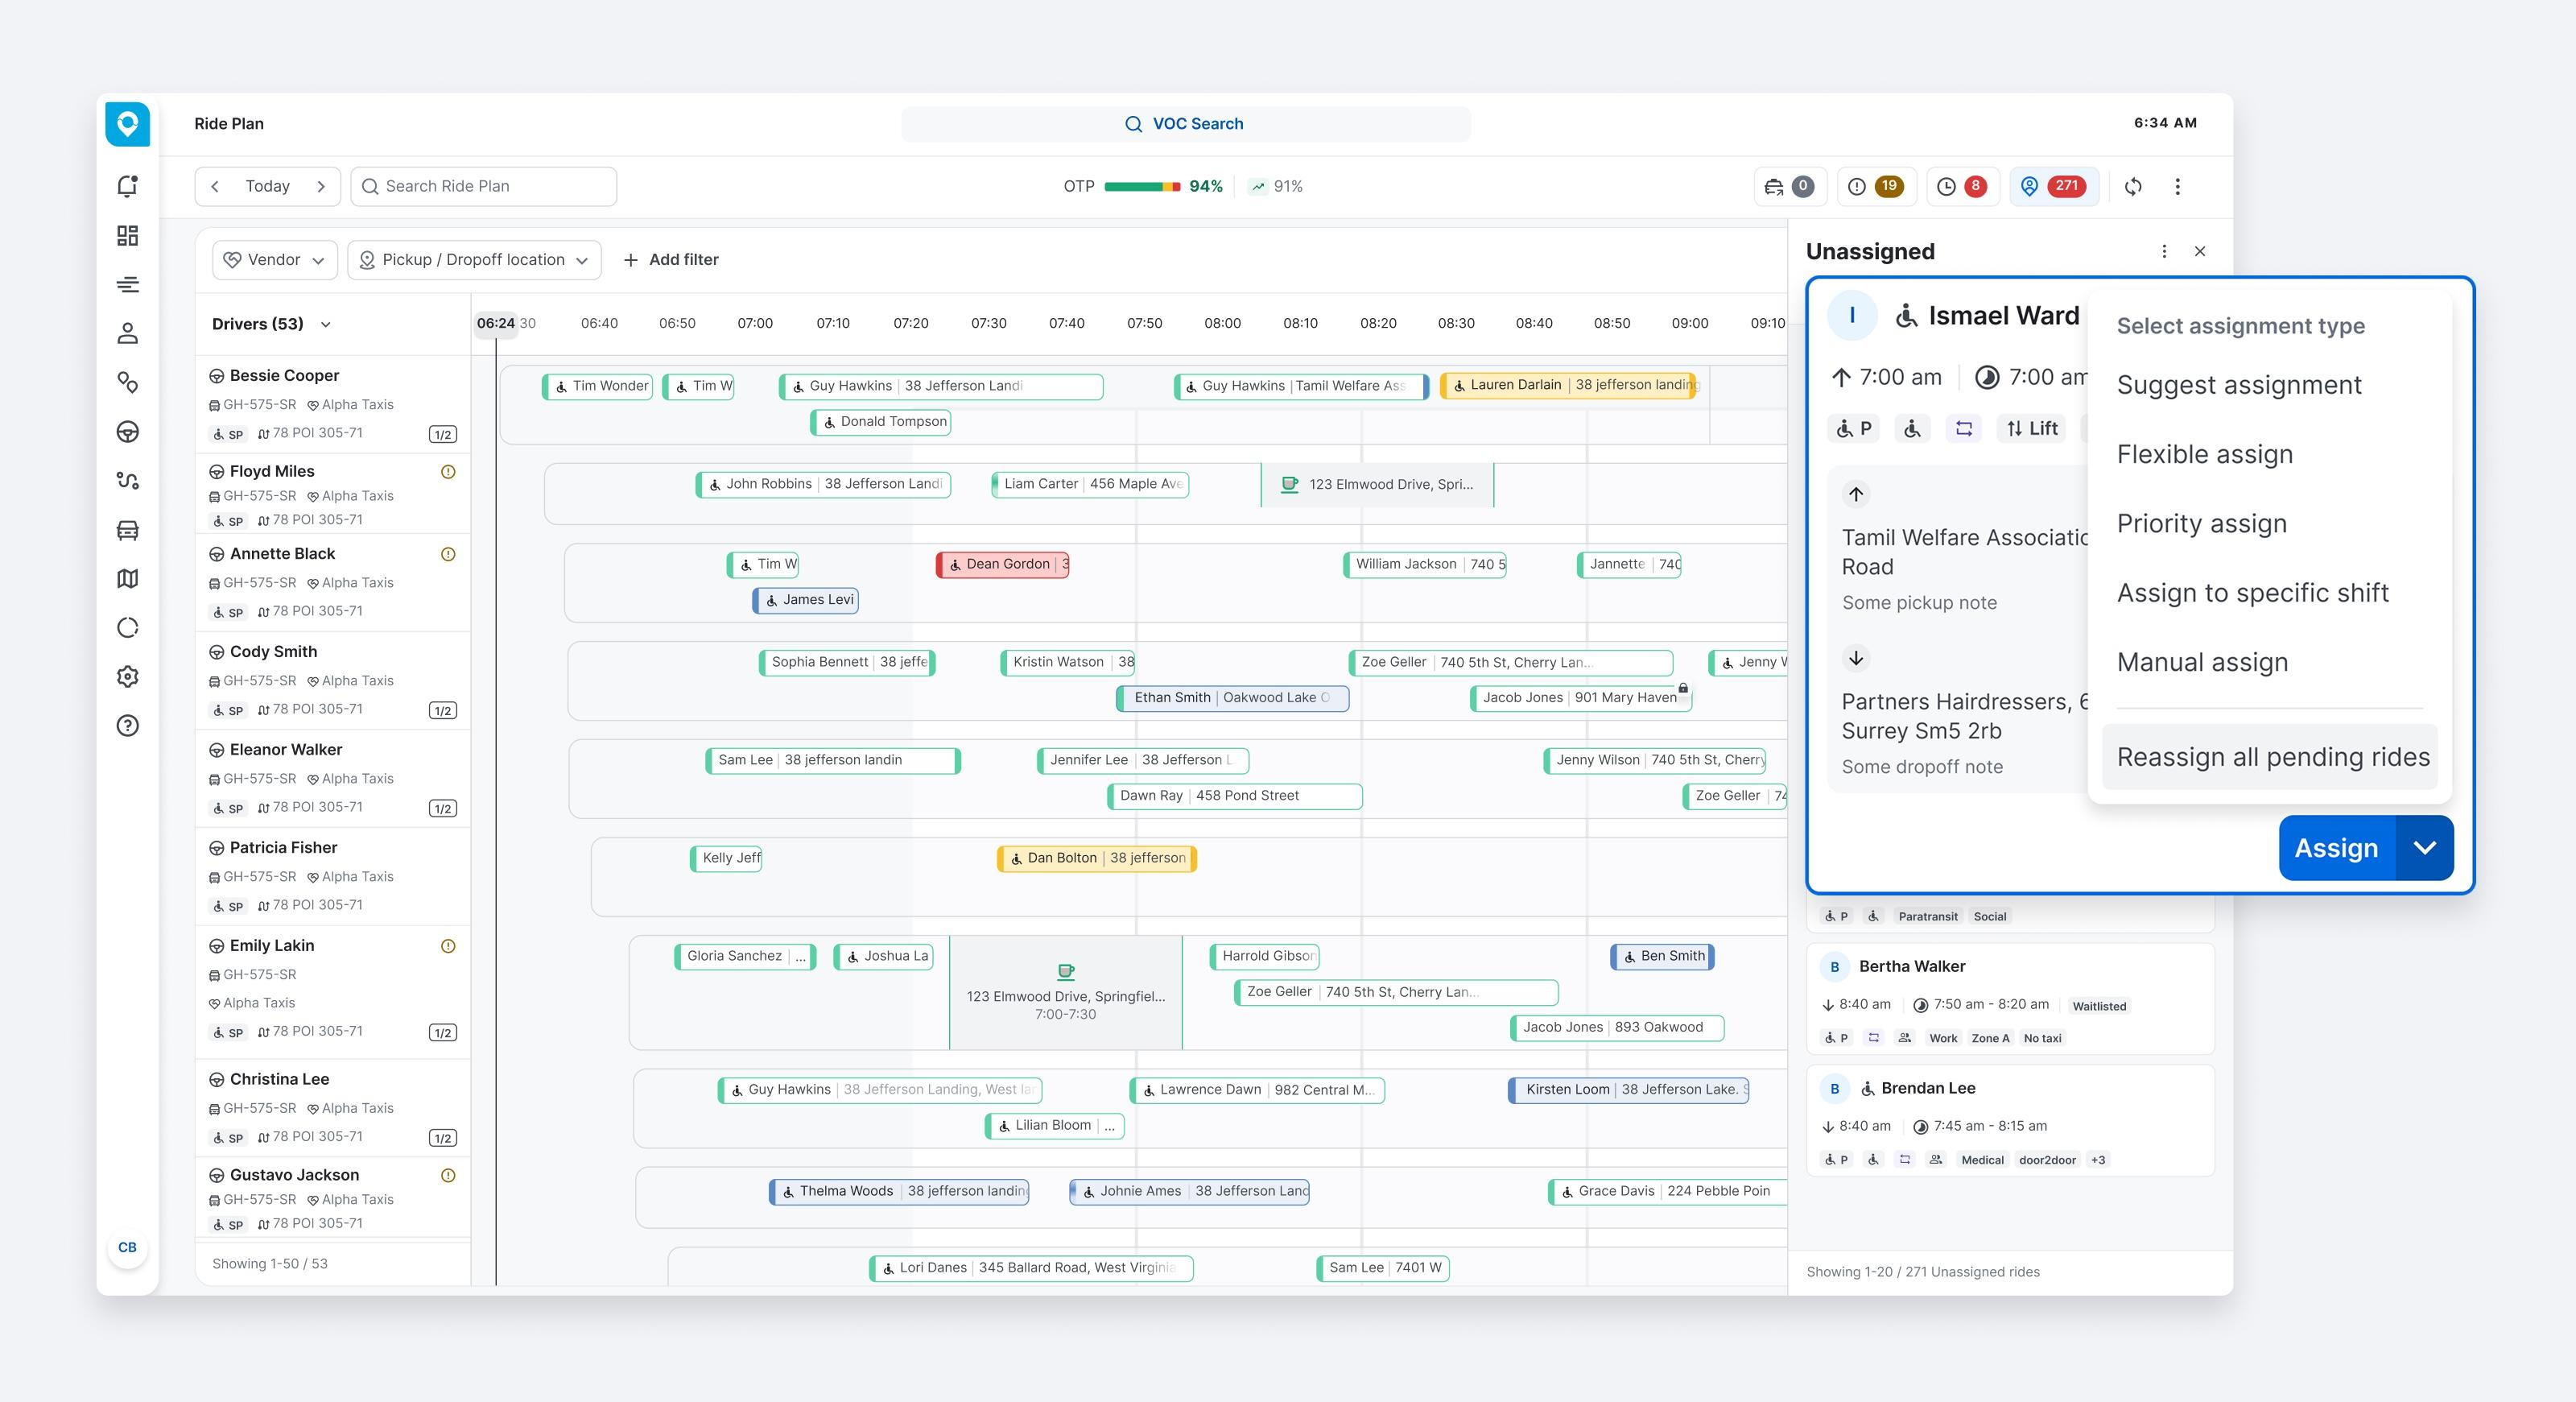This screenshot has width=2576, height=1402.
Task: Expand the Drivers (53) chevron
Action: coord(325,324)
